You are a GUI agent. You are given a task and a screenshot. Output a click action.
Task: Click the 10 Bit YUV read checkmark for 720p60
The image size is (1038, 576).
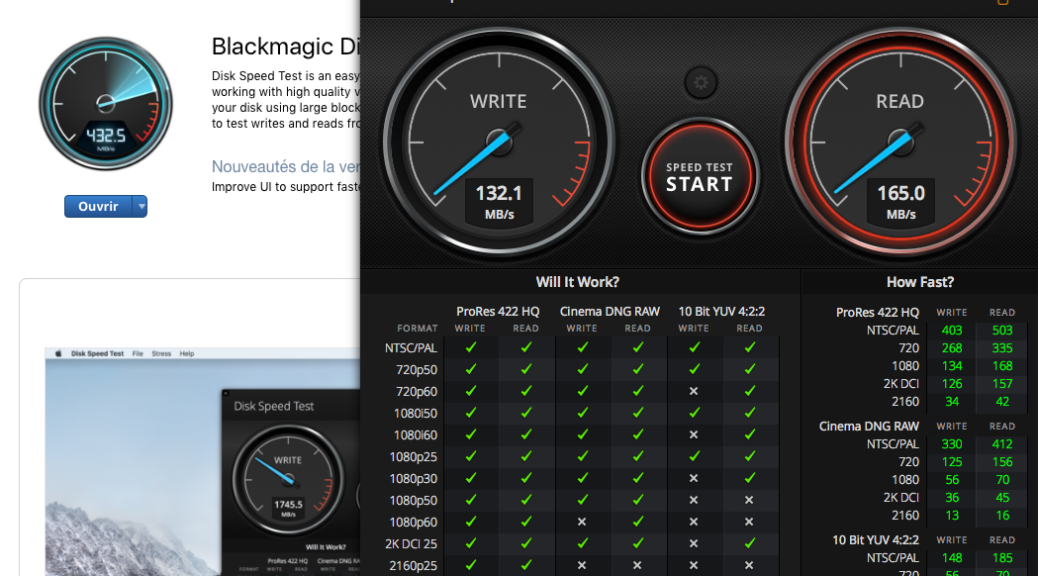tap(749, 391)
